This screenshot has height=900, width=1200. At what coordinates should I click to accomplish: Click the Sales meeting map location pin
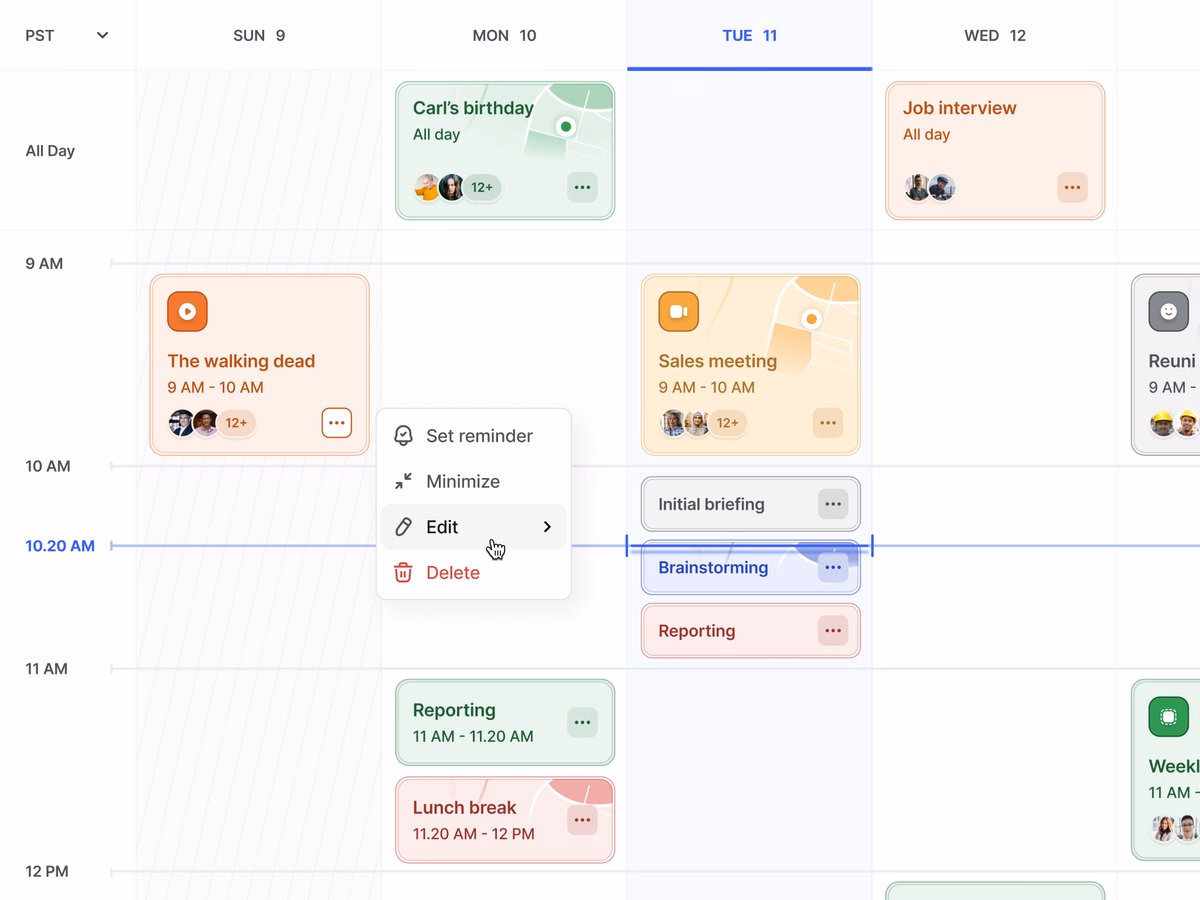[812, 319]
